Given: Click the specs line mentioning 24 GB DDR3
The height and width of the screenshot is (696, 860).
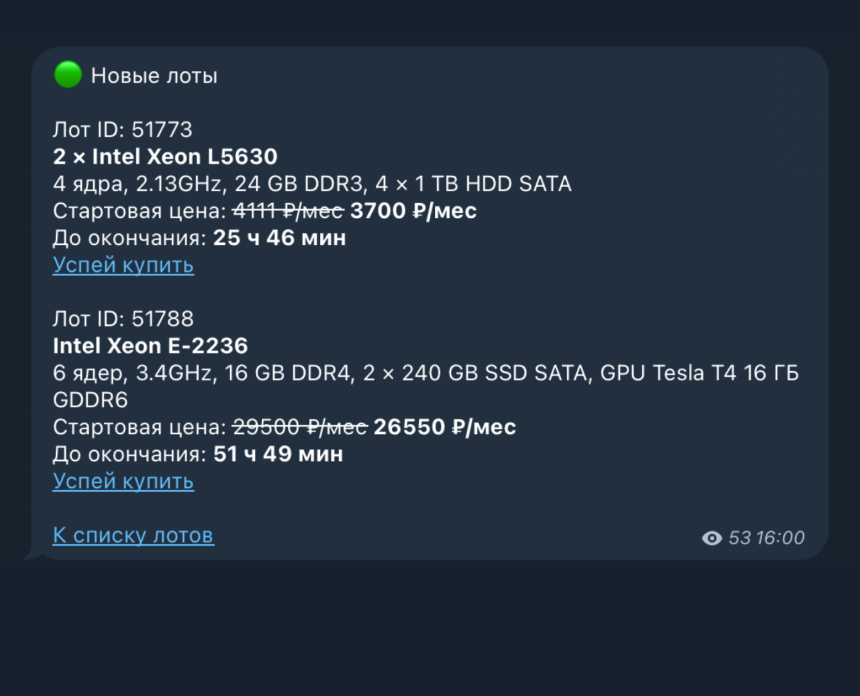Looking at the screenshot, I should 311,184.
